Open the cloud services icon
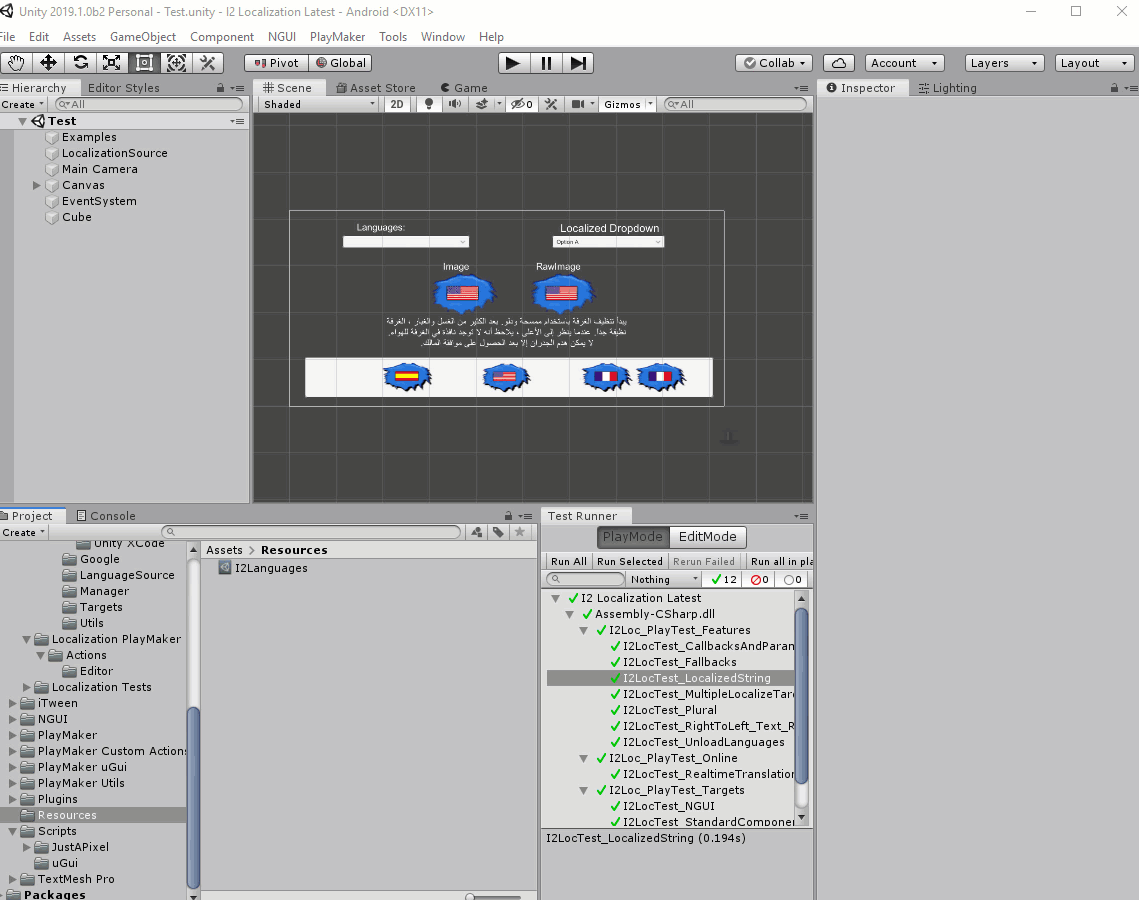This screenshot has height=900, width=1139. (x=839, y=63)
